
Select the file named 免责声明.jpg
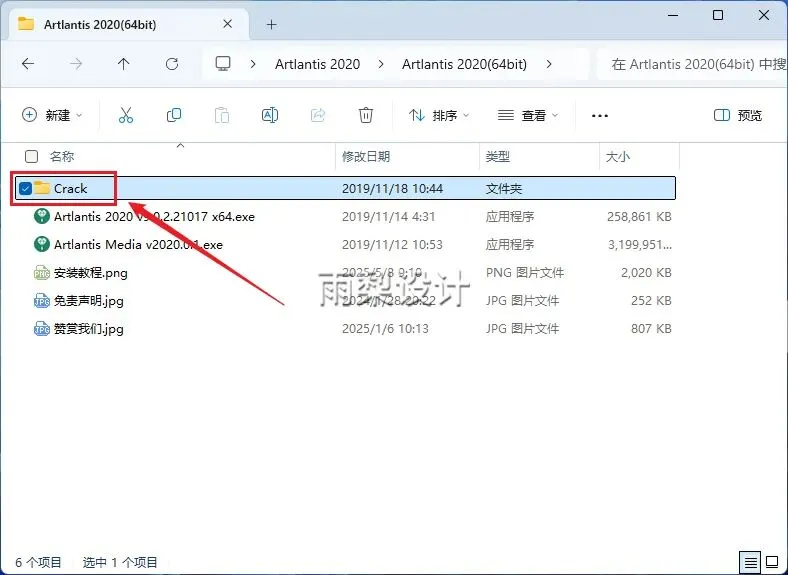pyautogui.click(x=88, y=301)
